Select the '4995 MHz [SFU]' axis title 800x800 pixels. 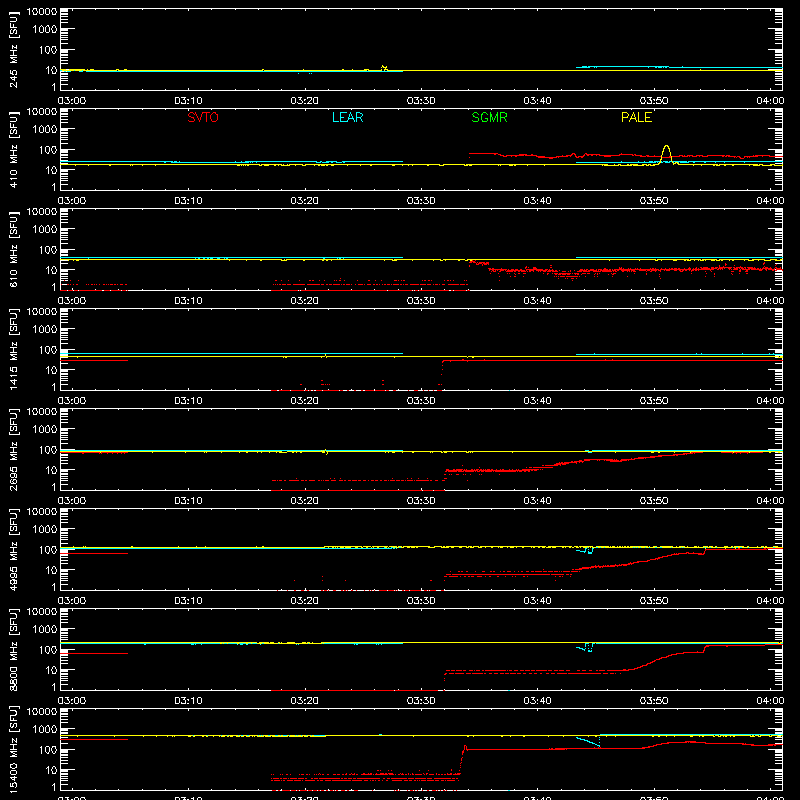[x=13, y=549]
